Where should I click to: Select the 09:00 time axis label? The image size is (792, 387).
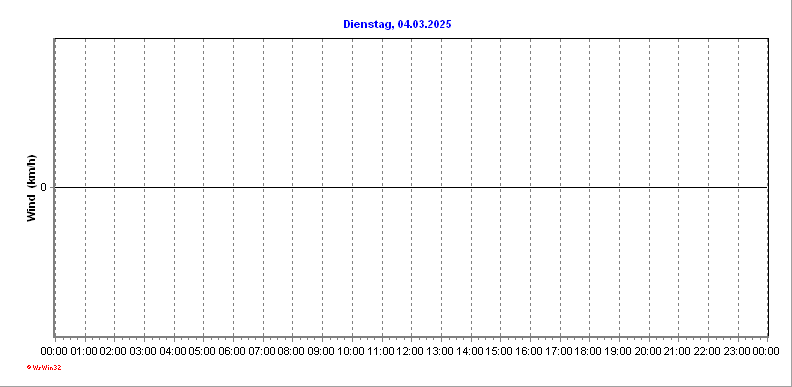321,351
